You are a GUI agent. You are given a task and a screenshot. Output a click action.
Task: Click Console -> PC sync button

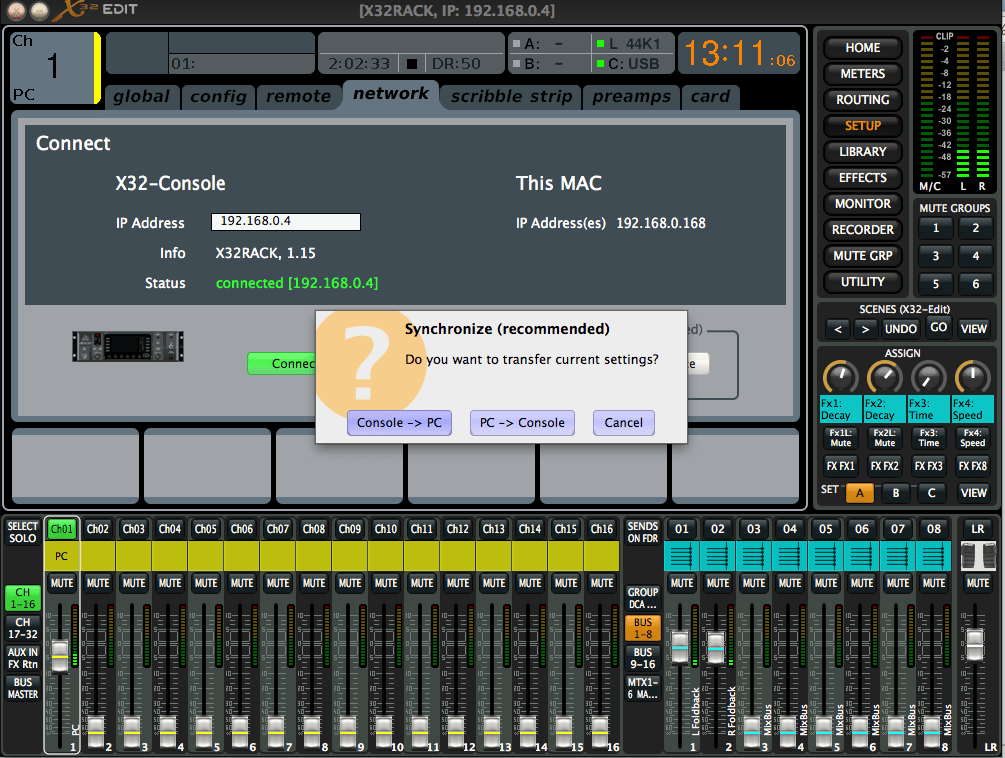coord(399,423)
